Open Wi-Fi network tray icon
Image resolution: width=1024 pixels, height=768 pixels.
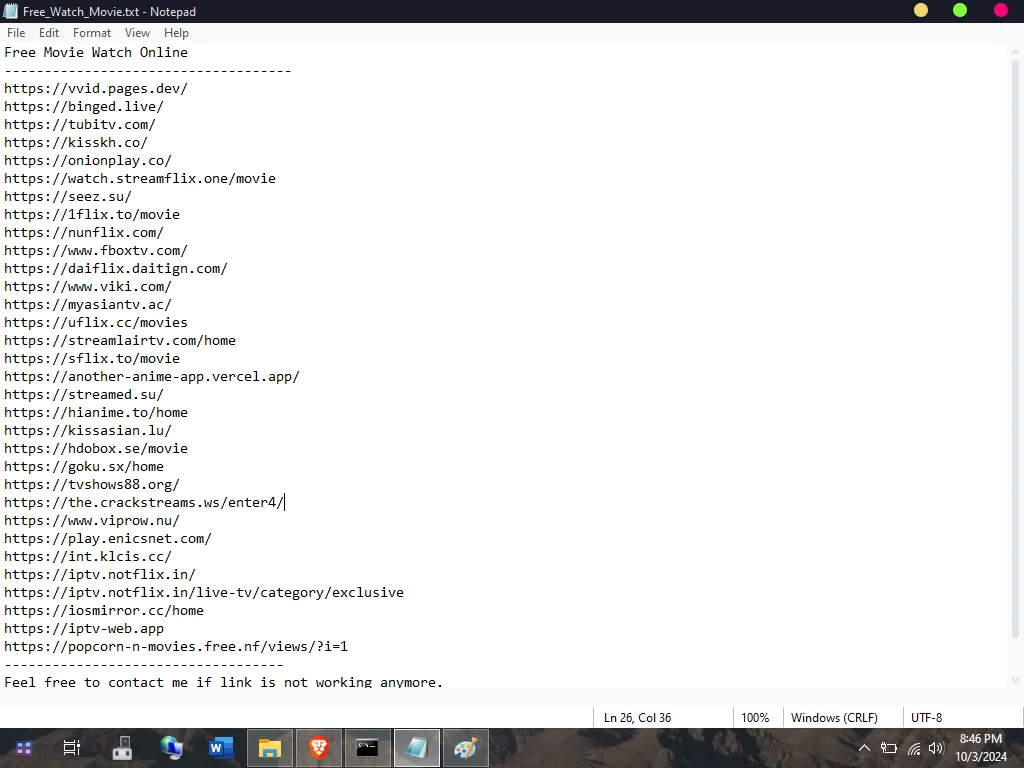[x=914, y=748]
